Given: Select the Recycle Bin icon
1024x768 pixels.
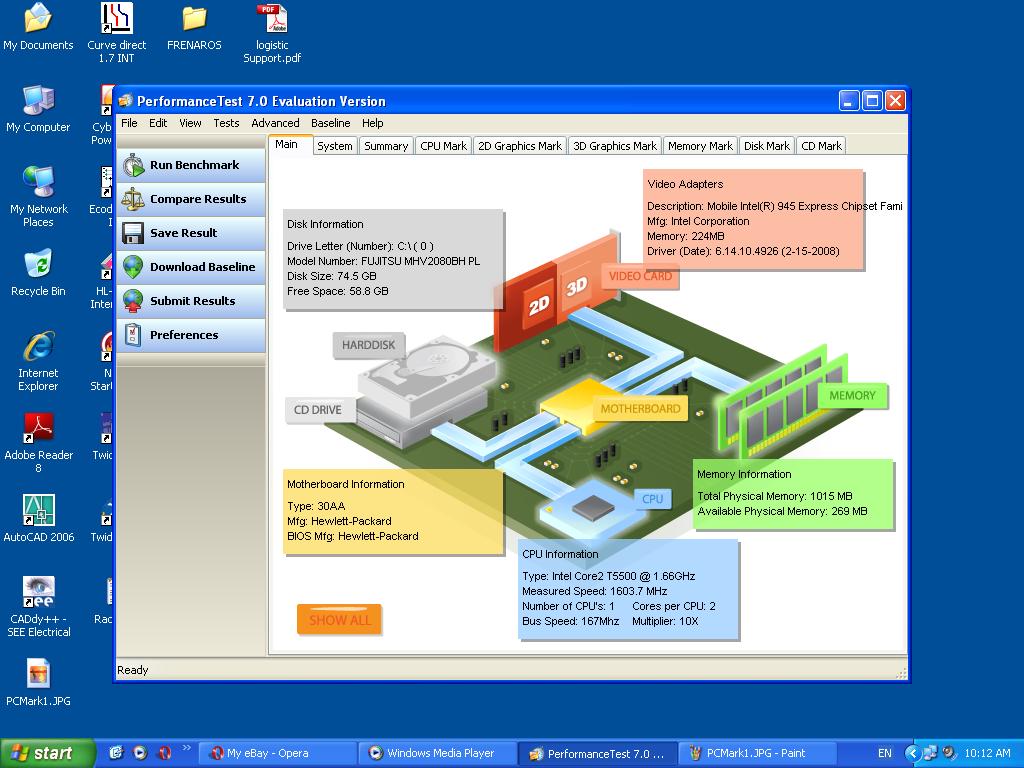Looking at the screenshot, I should pos(38,273).
